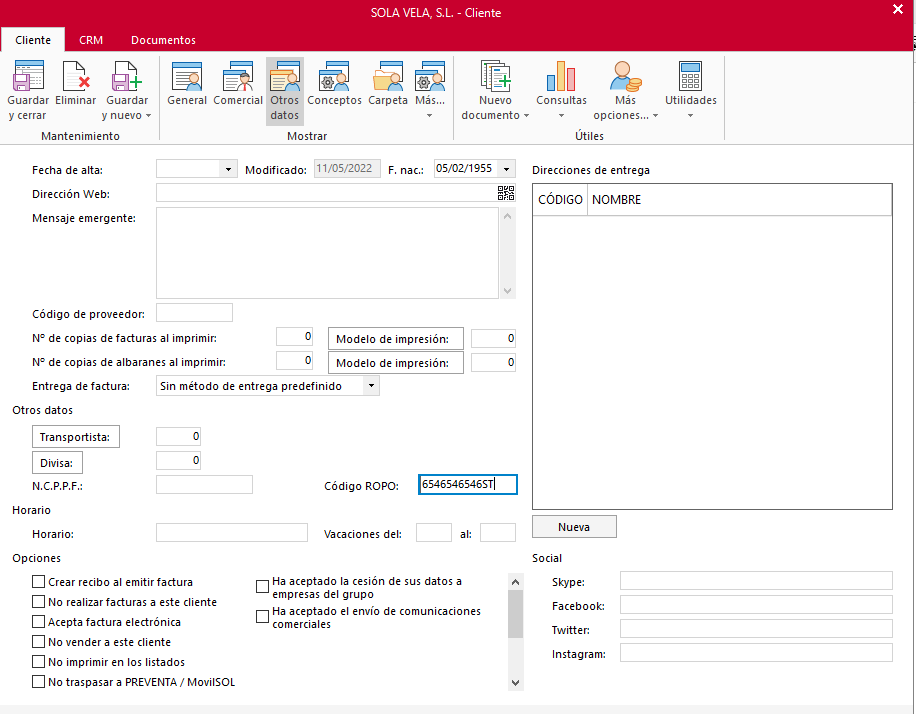Click the Más... icon in Mostrar
This screenshot has width=916, height=714.
[x=430, y=76]
